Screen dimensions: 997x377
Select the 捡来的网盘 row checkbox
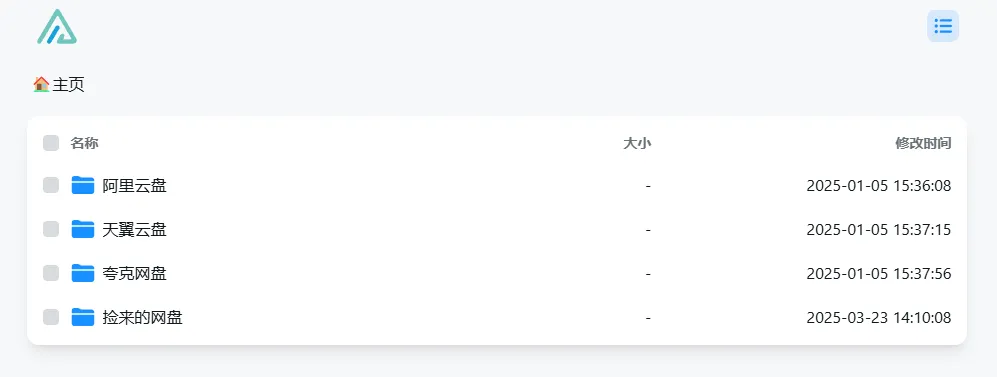pyautogui.click(x=51, y=317)
